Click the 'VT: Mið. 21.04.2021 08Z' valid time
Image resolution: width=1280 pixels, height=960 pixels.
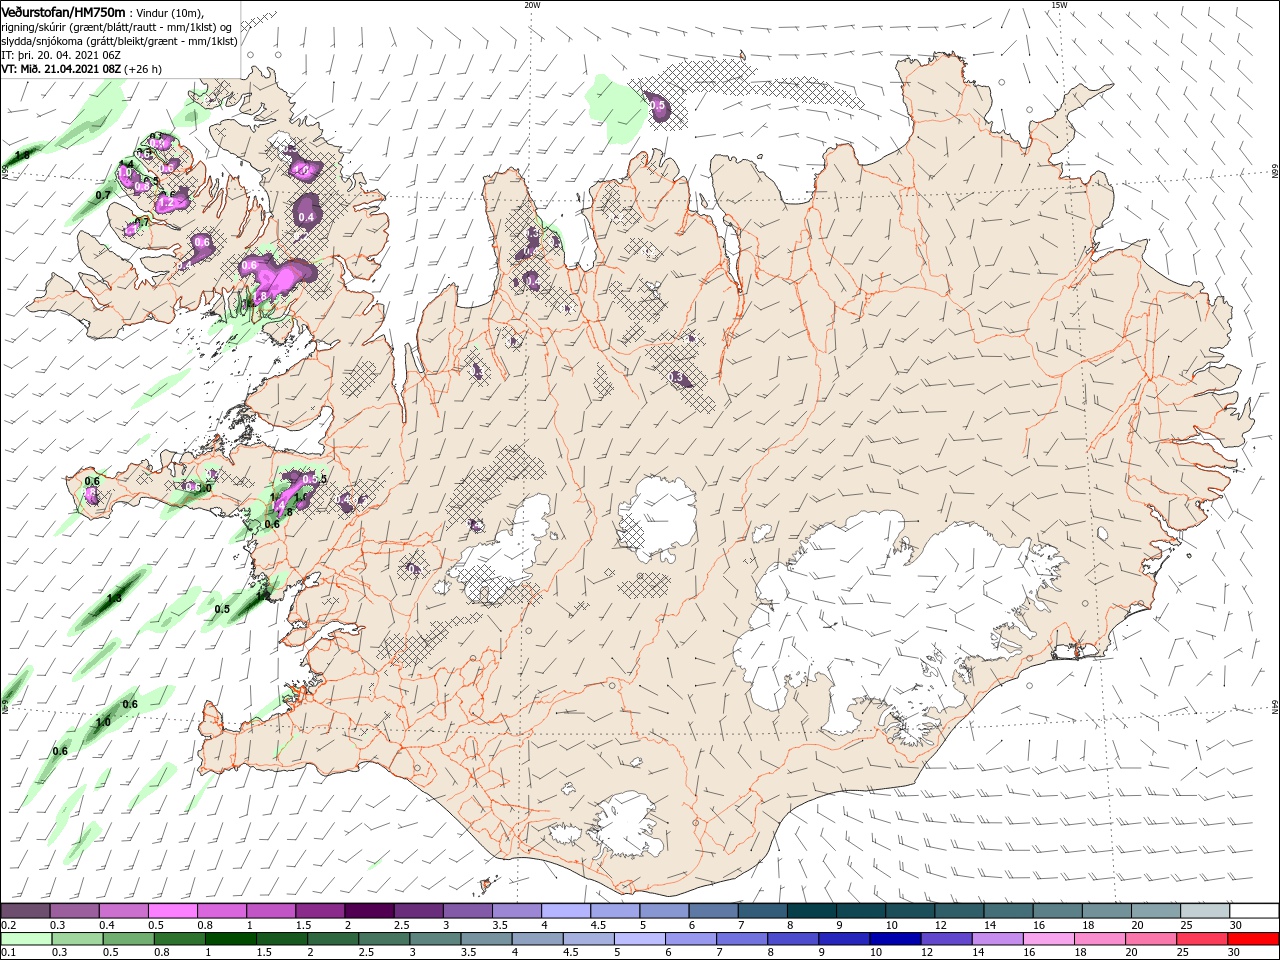[61, 69]
